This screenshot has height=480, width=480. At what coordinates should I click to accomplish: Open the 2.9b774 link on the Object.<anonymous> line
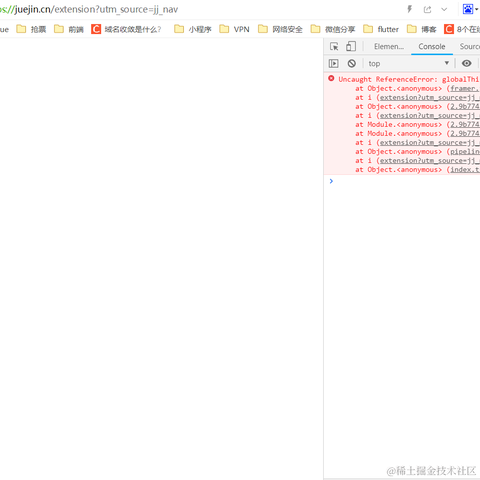[x=465, y=107]
